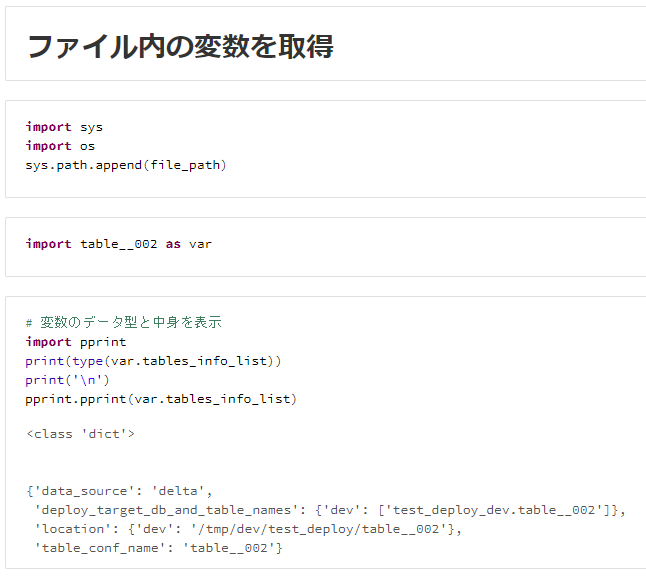Image resolution: width=646 pixels, height=584 pixels.
Task: Click output line "'location': {'dev': ...}"
Action: coord(248,529)
